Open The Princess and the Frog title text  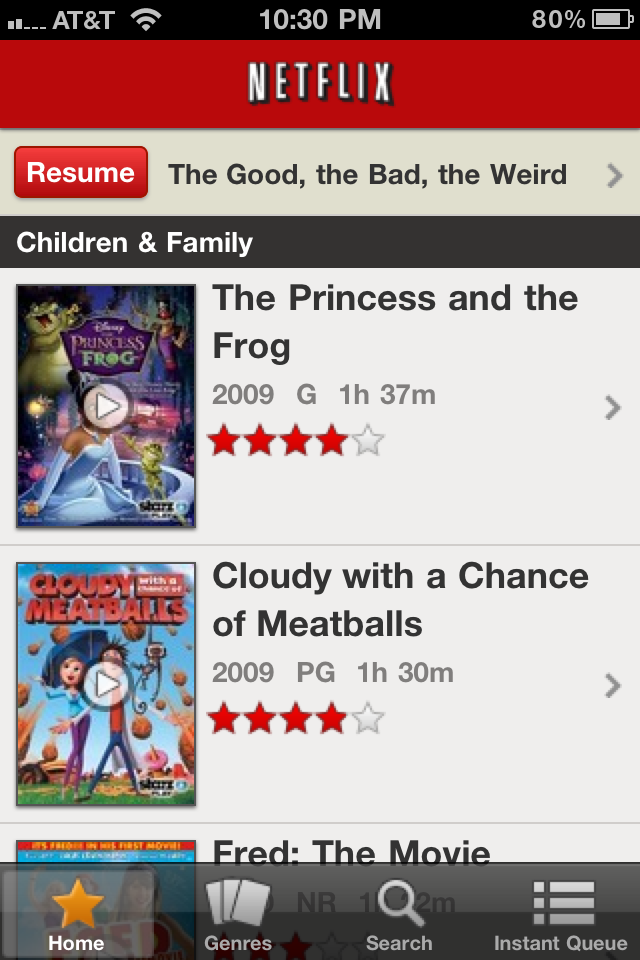(x=395, y=321)
